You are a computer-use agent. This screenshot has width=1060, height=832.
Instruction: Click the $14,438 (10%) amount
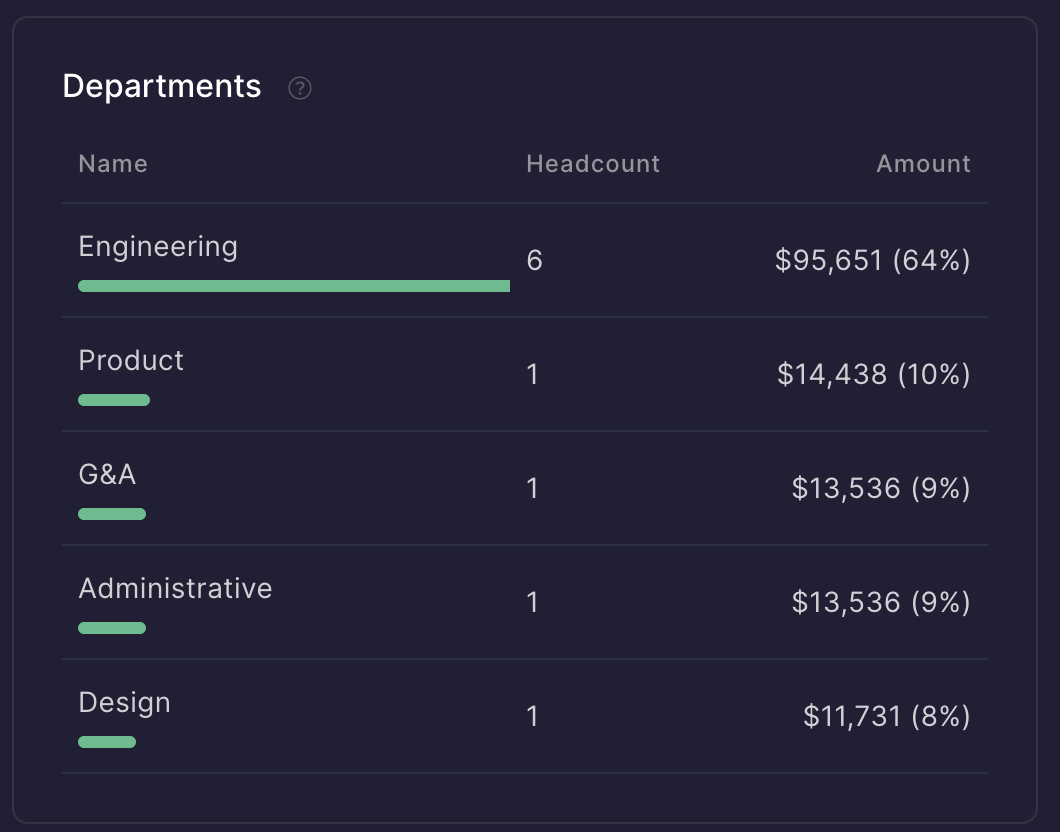point(873,375)
